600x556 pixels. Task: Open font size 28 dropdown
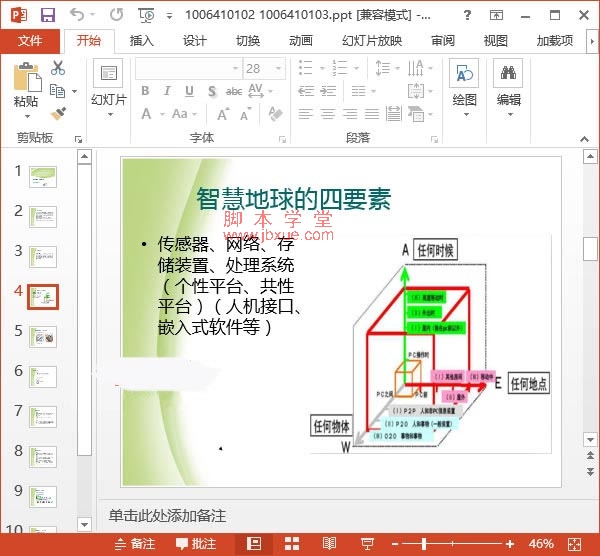[x=279, y=68]
